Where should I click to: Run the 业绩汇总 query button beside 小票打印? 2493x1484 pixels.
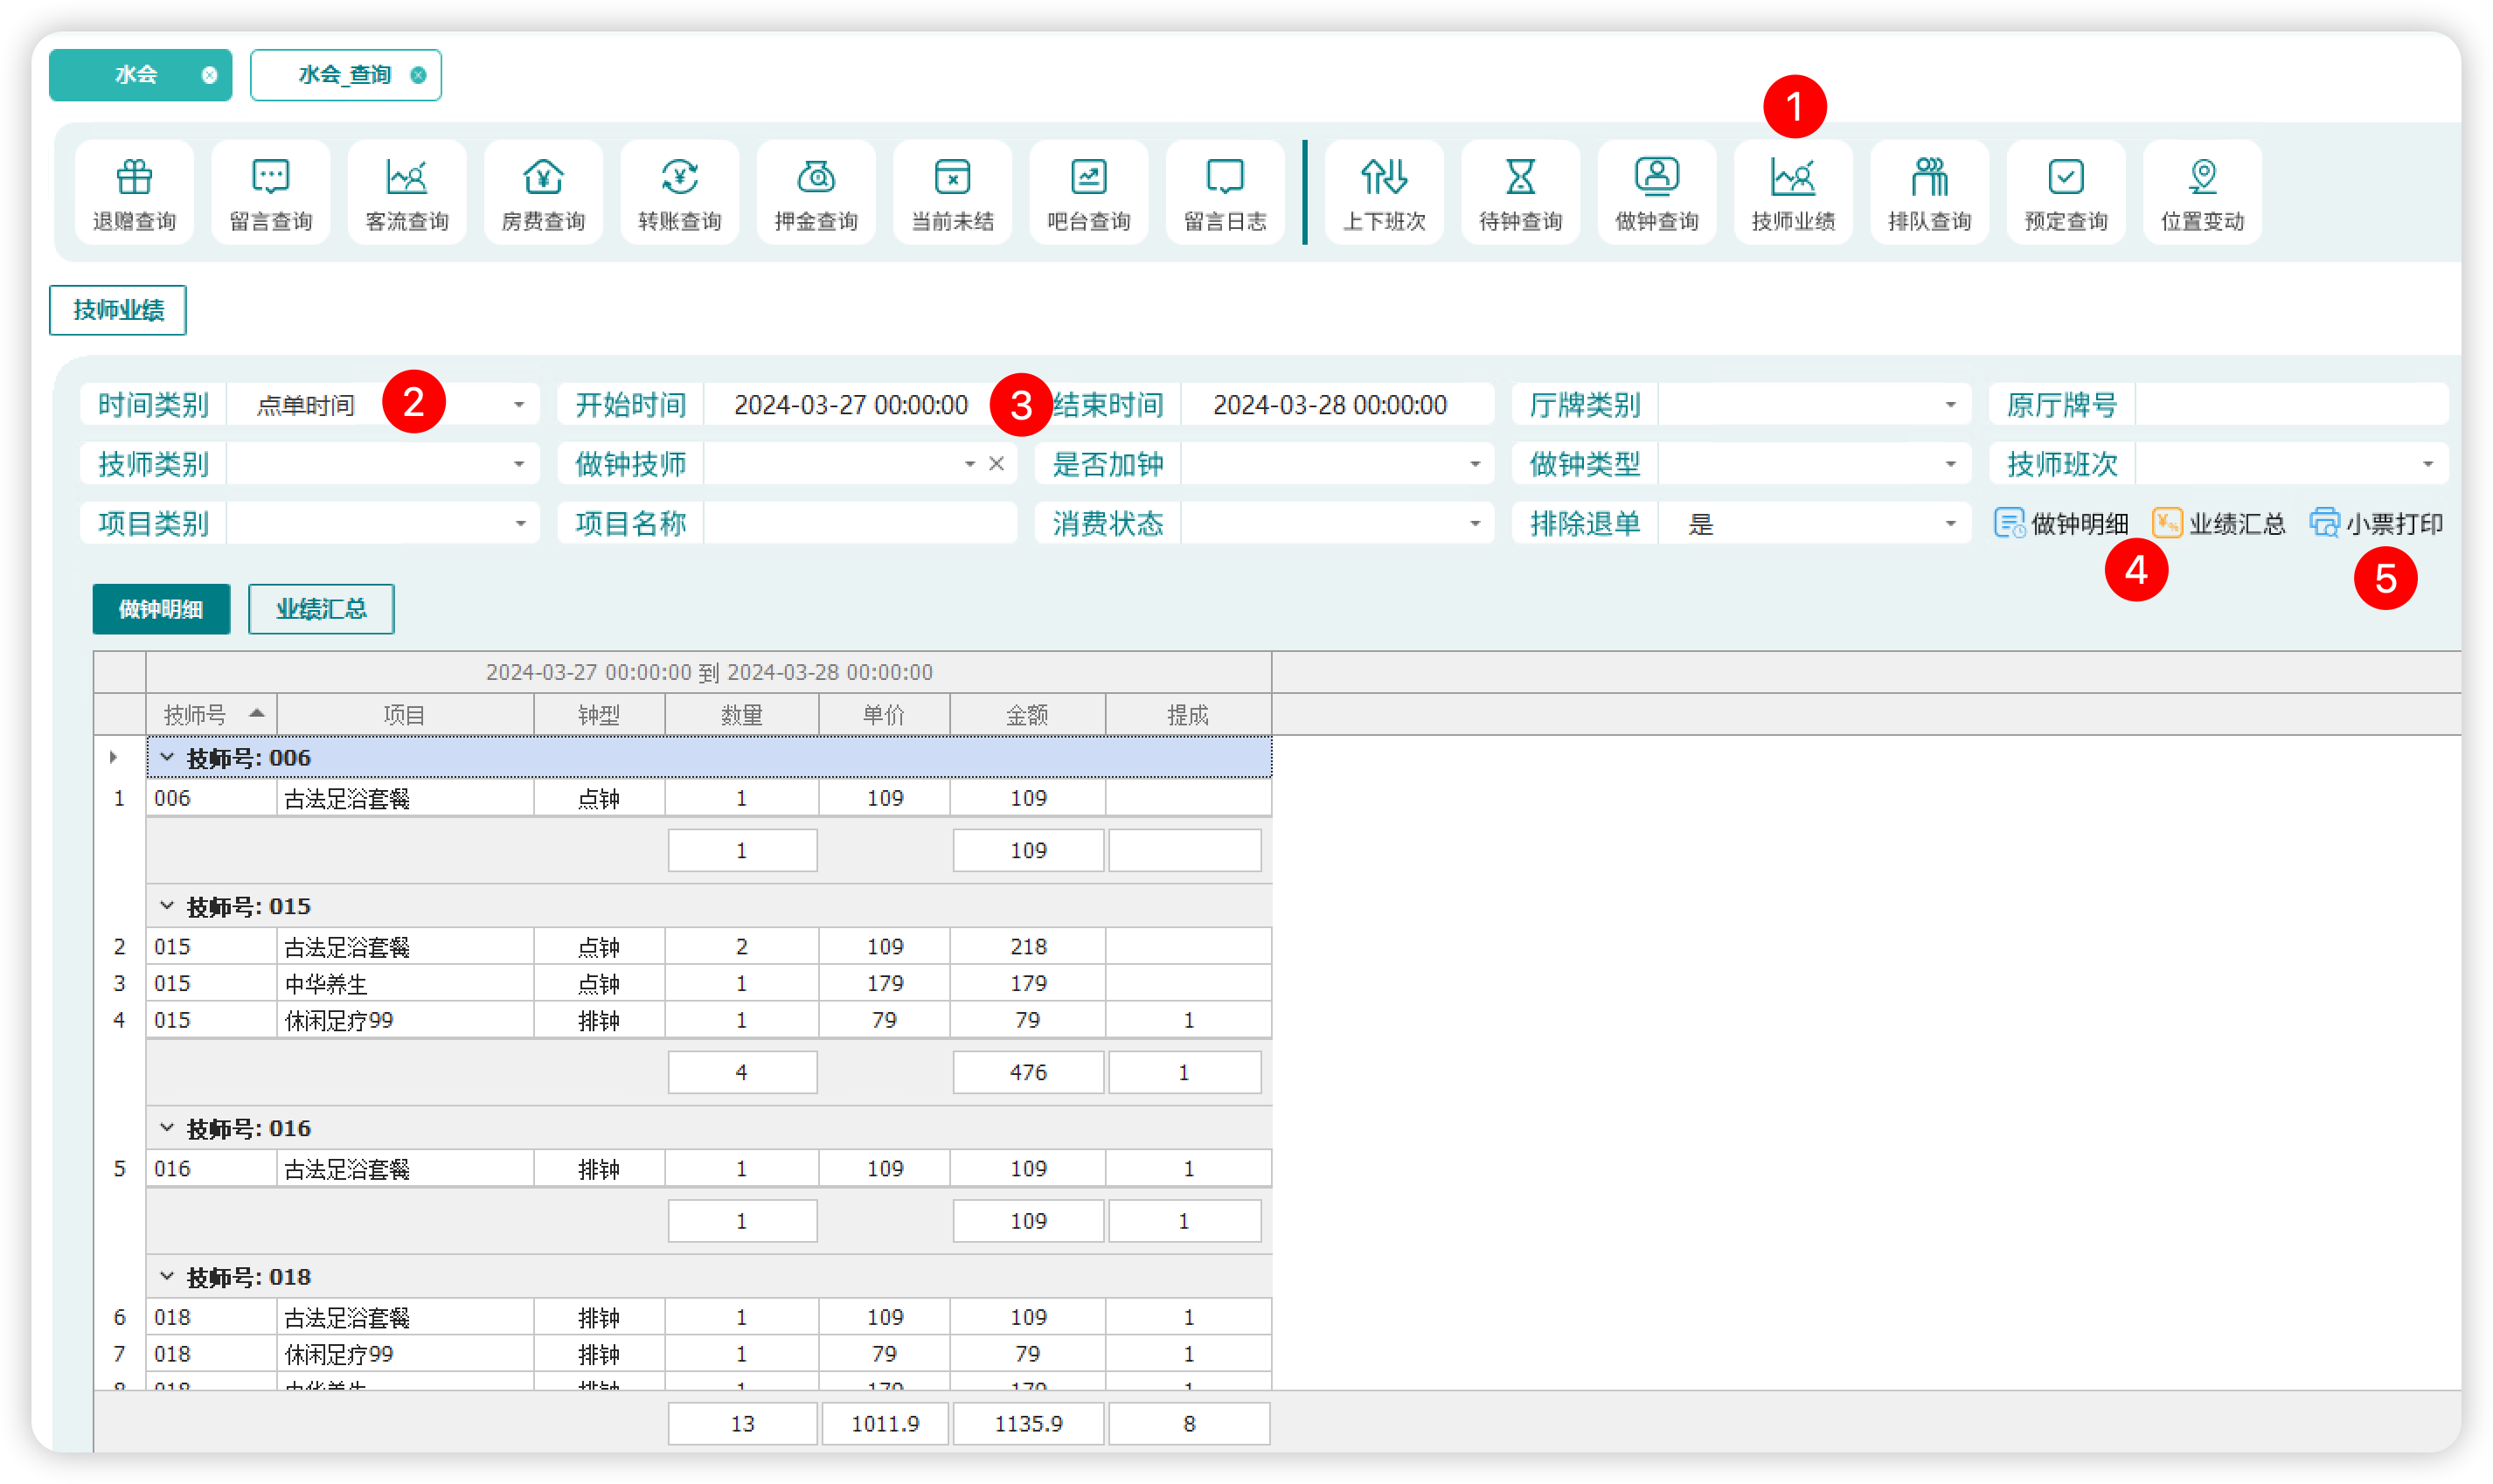2219,524
